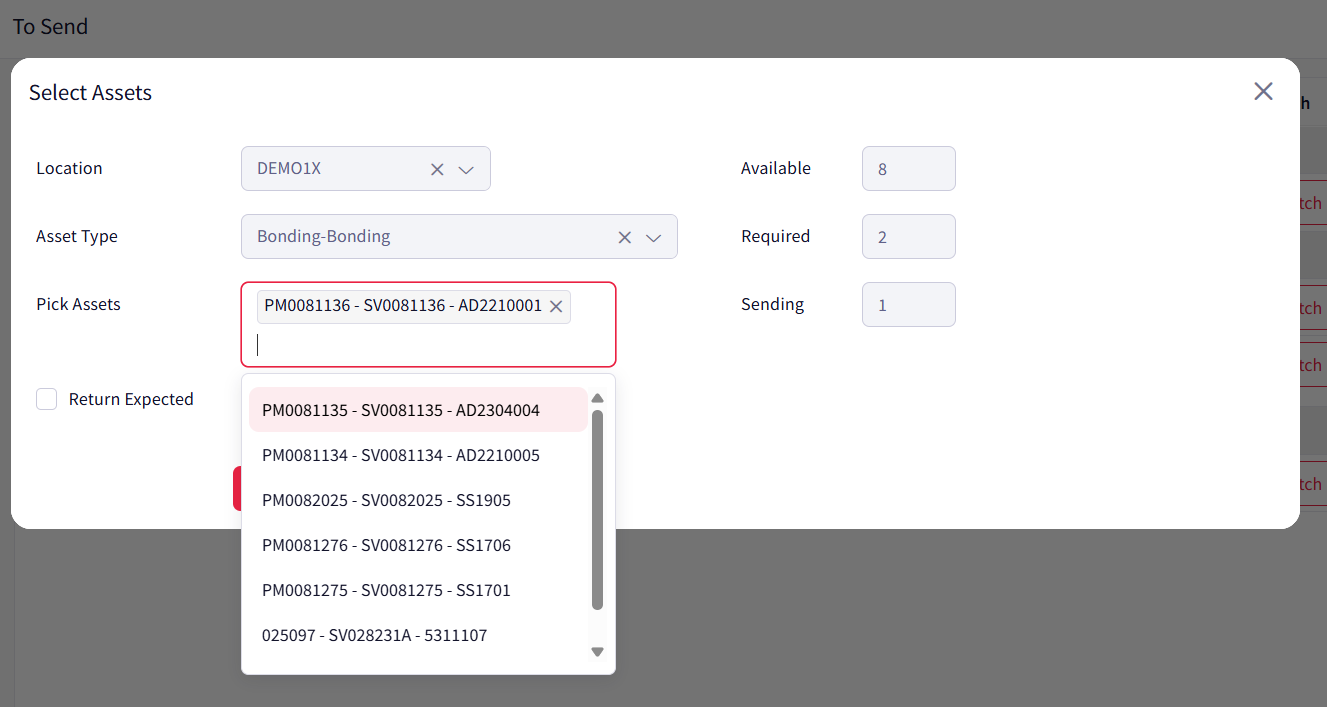Image resolution: width=1327 pixels, height=707 pixels.
Task: Click the asset dropdown scrollbar thumb
Action: (598, 510)
